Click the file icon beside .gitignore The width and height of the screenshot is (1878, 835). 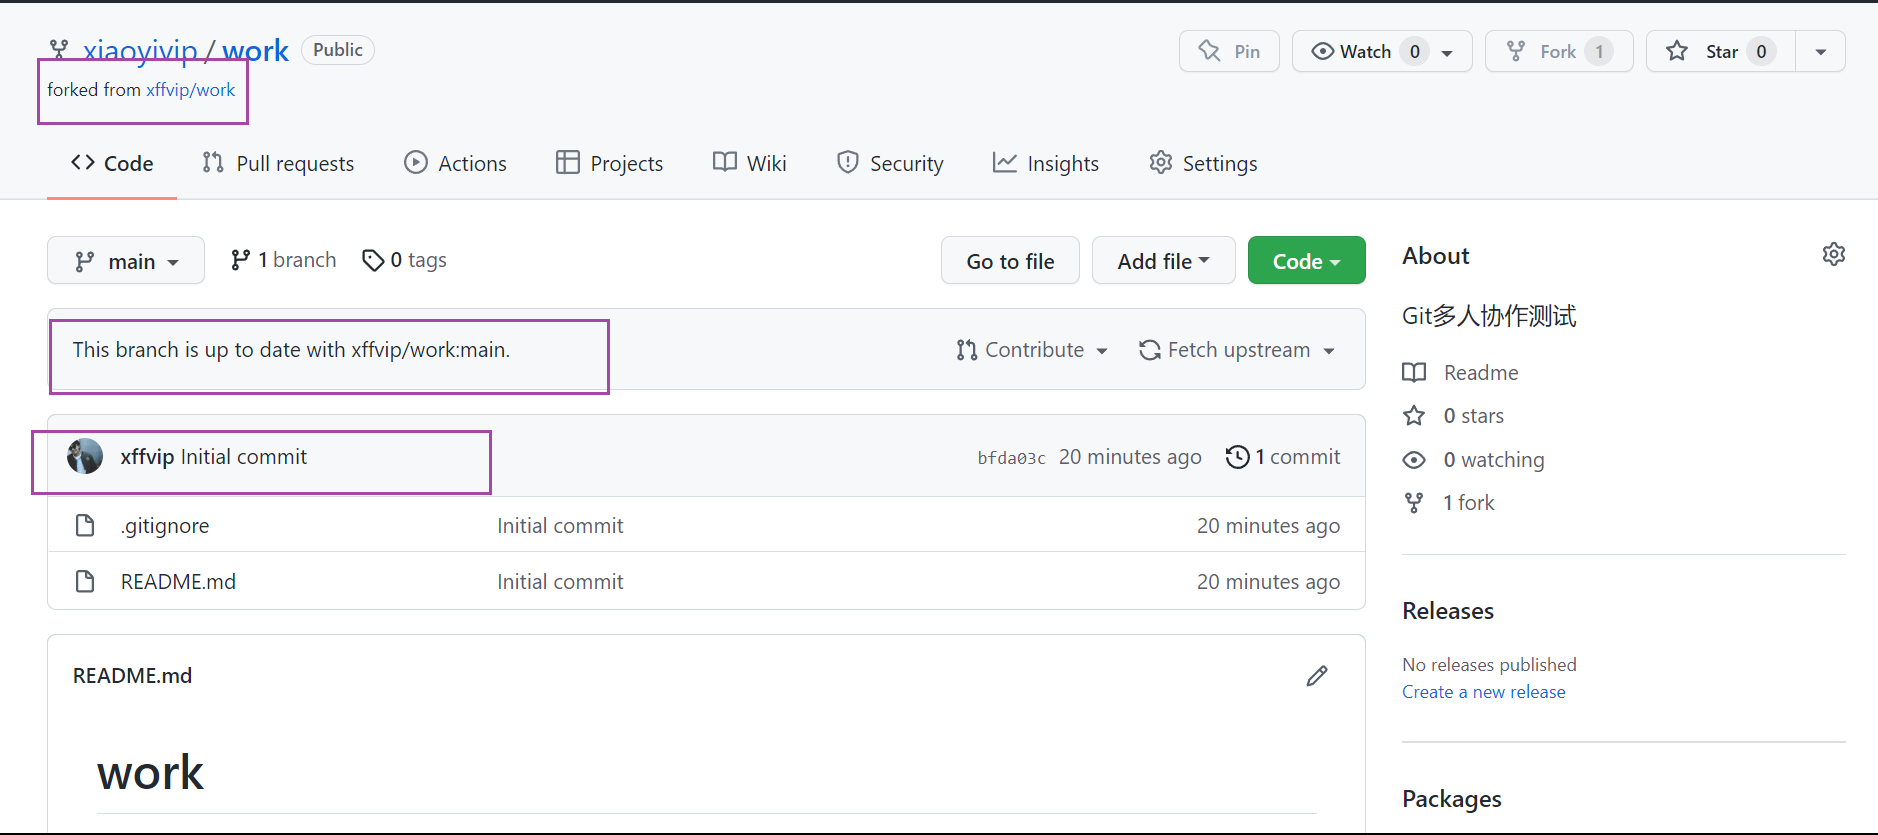[x=85, y=525]
